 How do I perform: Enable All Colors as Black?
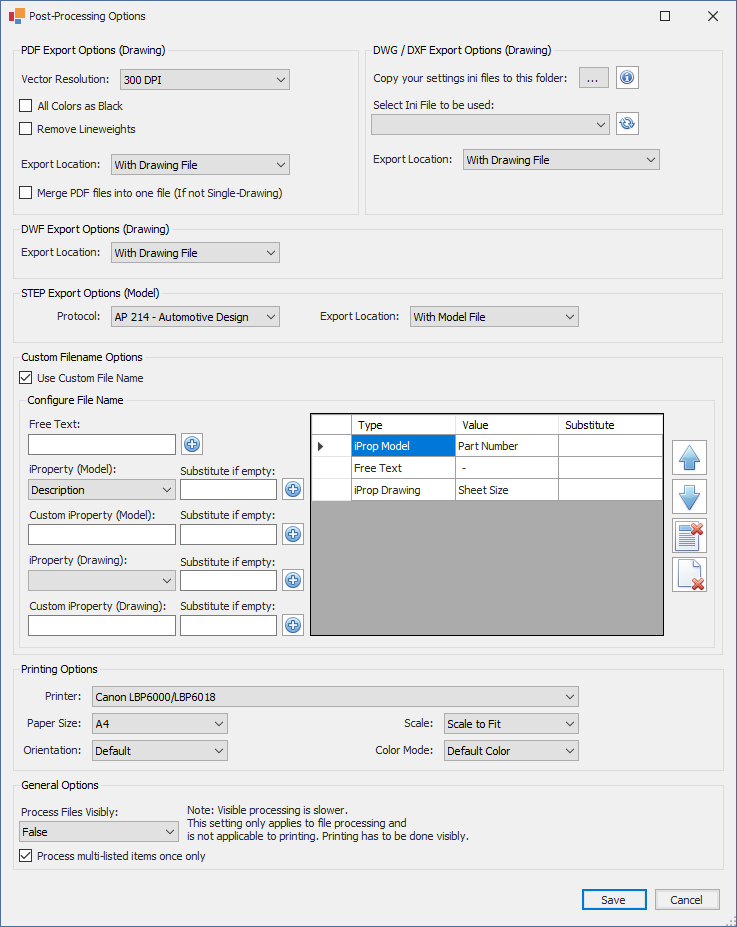tap(26, 106)
